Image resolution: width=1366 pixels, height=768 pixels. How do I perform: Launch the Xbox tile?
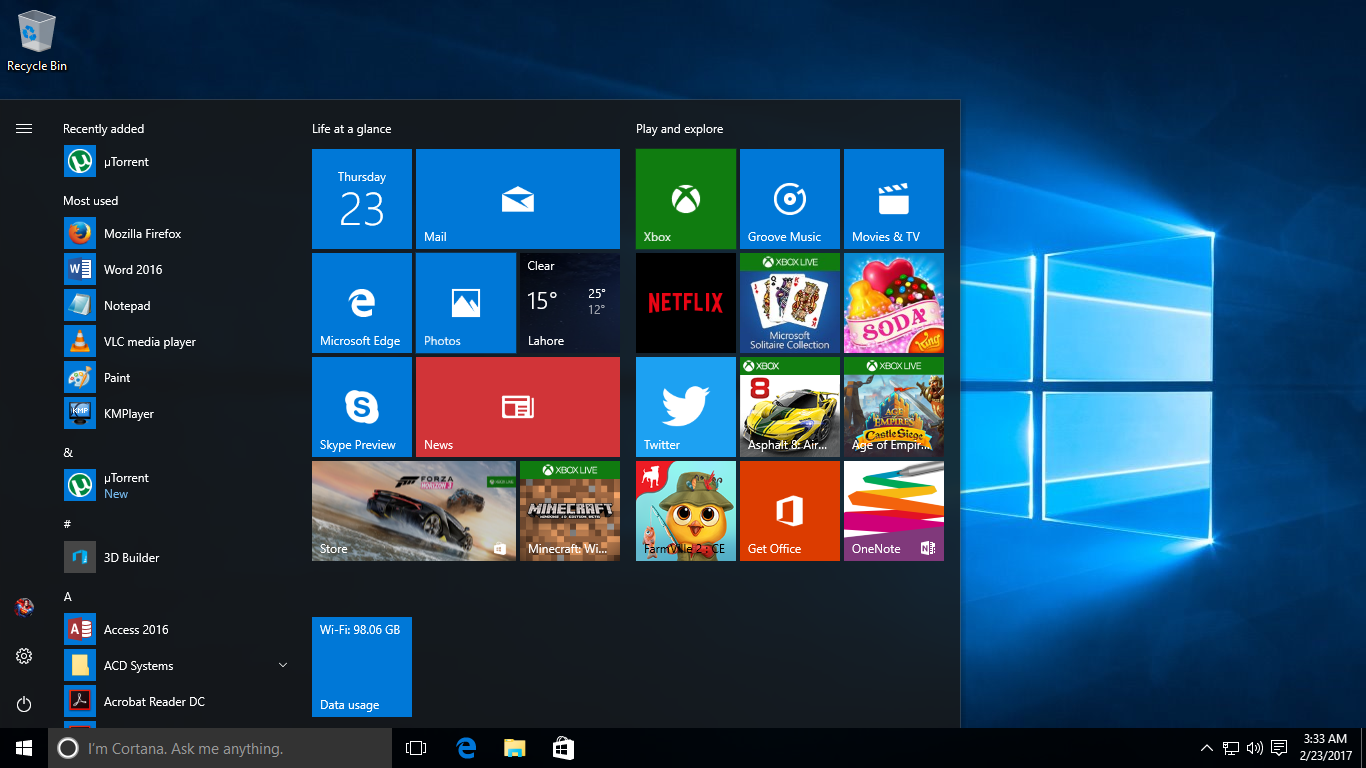(x=686, y=199)
